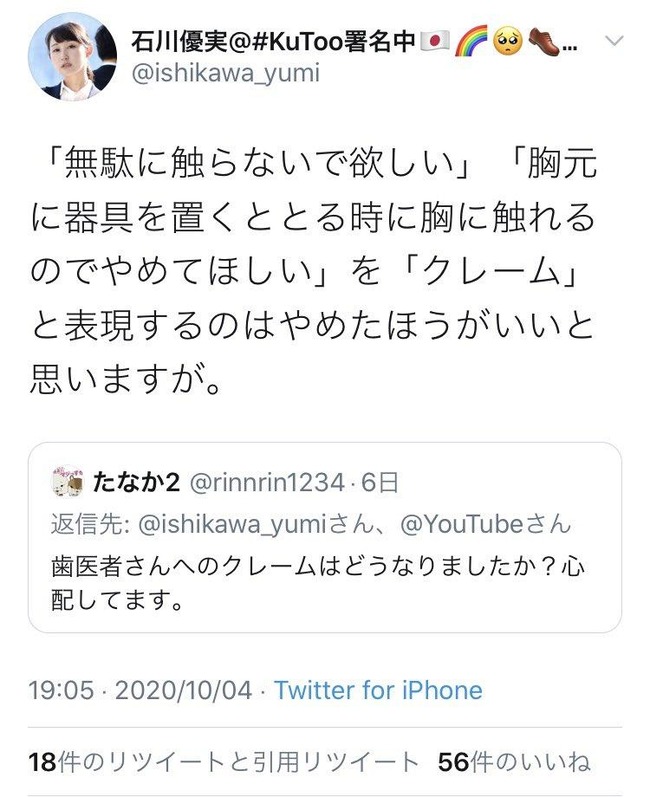Image resolution: width=650 pixels, height=797 pixels.
Task: Select the display name 石川優実@#KuToo署名中
Action: tap(273, 41)
